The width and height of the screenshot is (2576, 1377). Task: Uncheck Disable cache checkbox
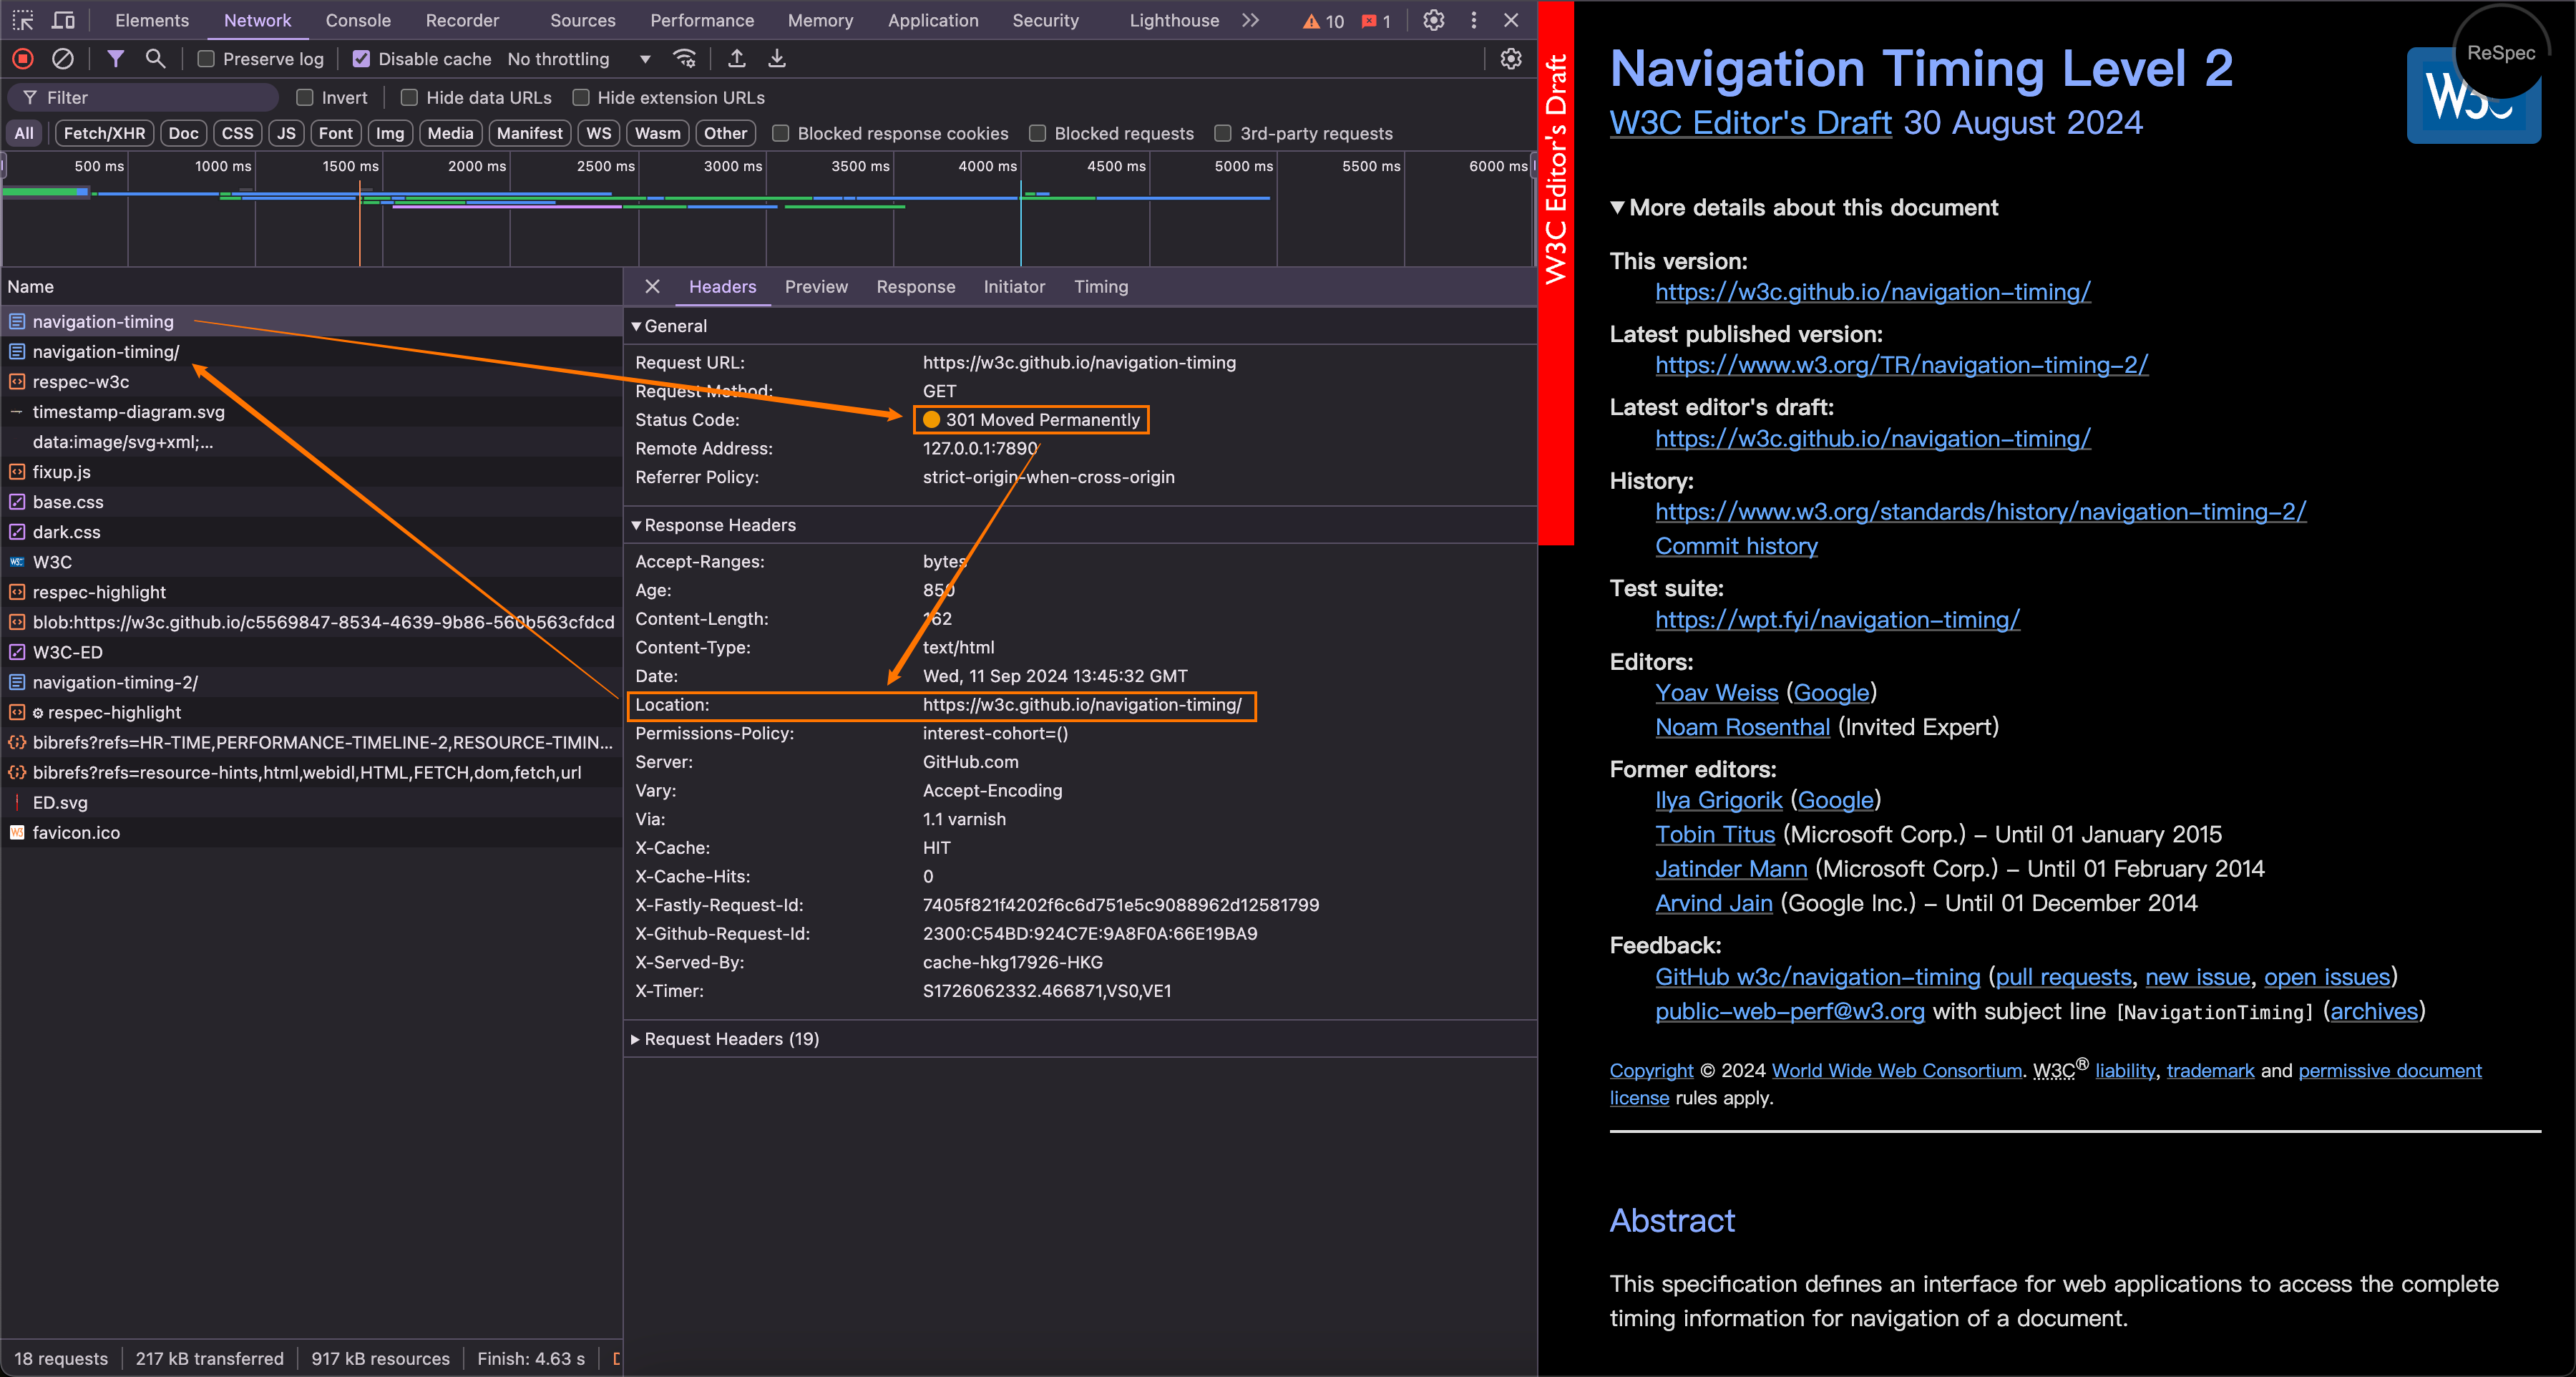tap(362, 59)
